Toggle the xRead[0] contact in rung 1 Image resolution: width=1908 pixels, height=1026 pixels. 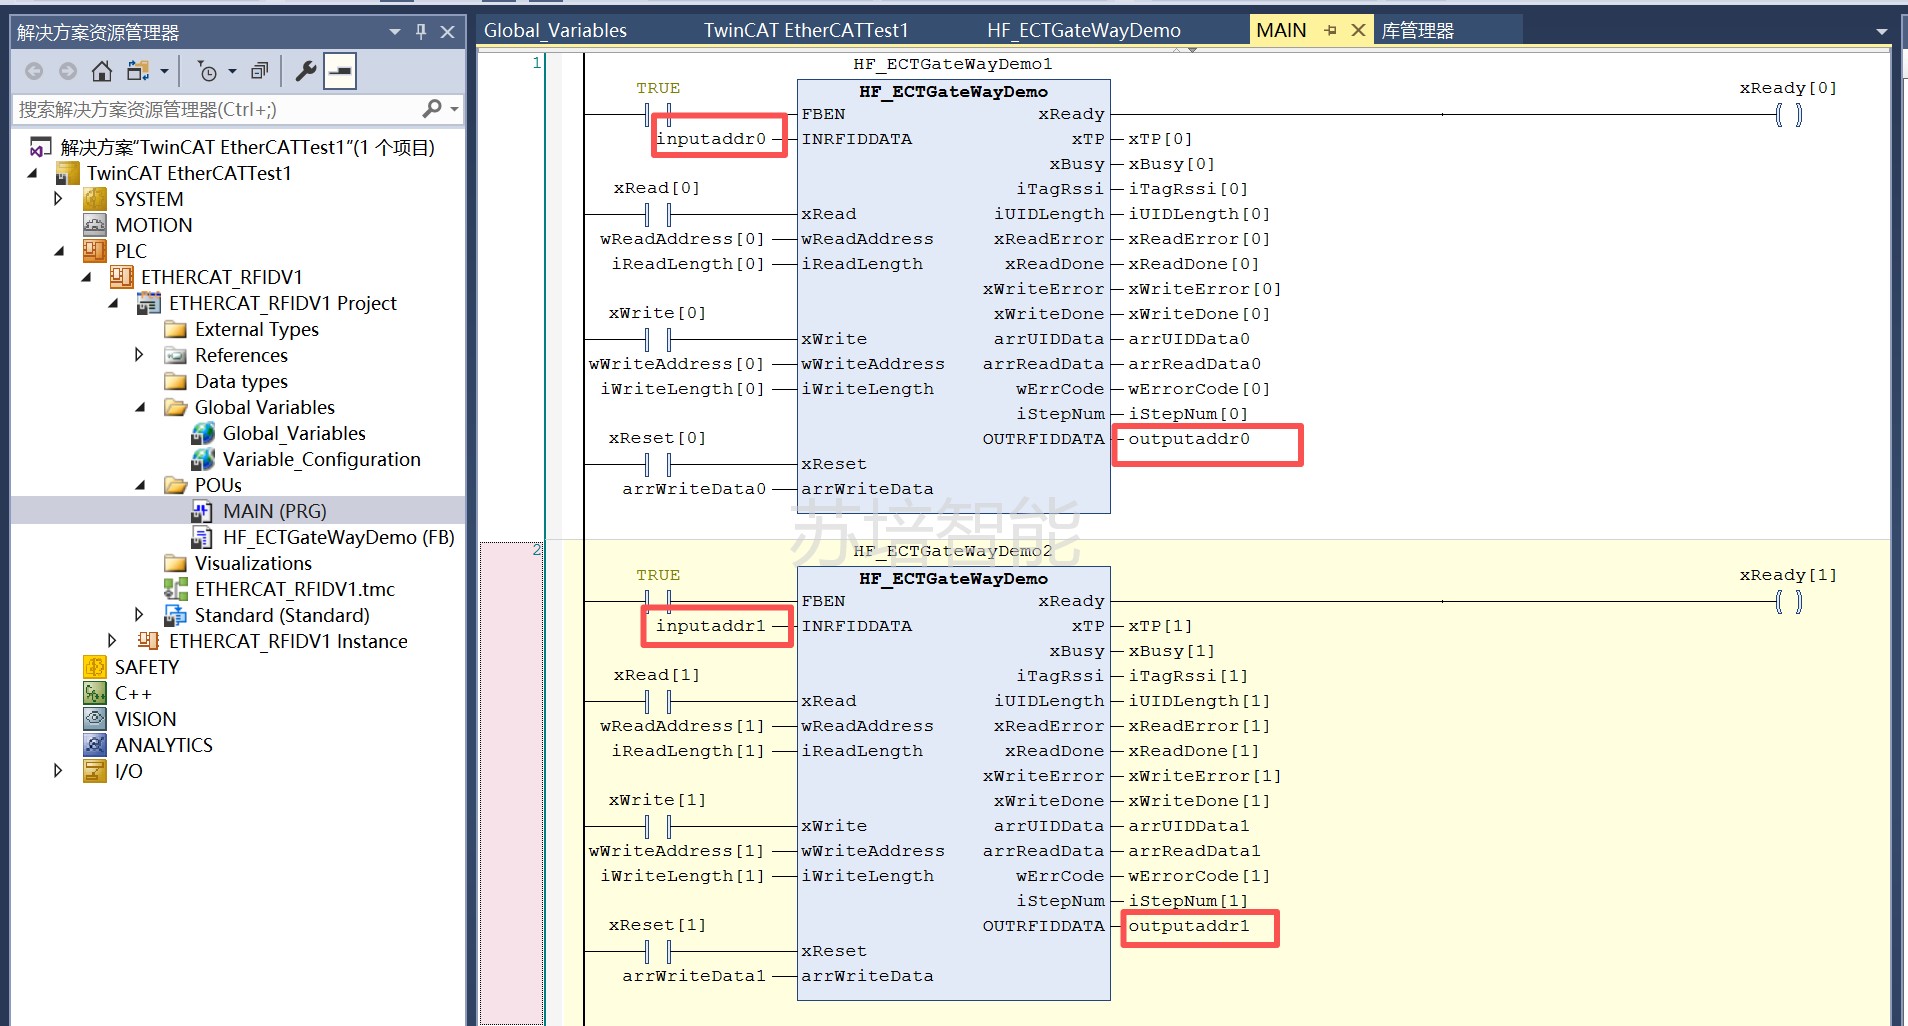tap(658, 214)
